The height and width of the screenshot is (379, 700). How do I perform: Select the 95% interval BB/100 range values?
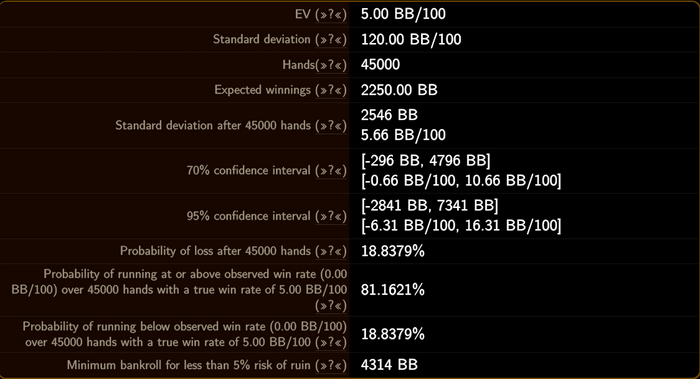[461, 226]
